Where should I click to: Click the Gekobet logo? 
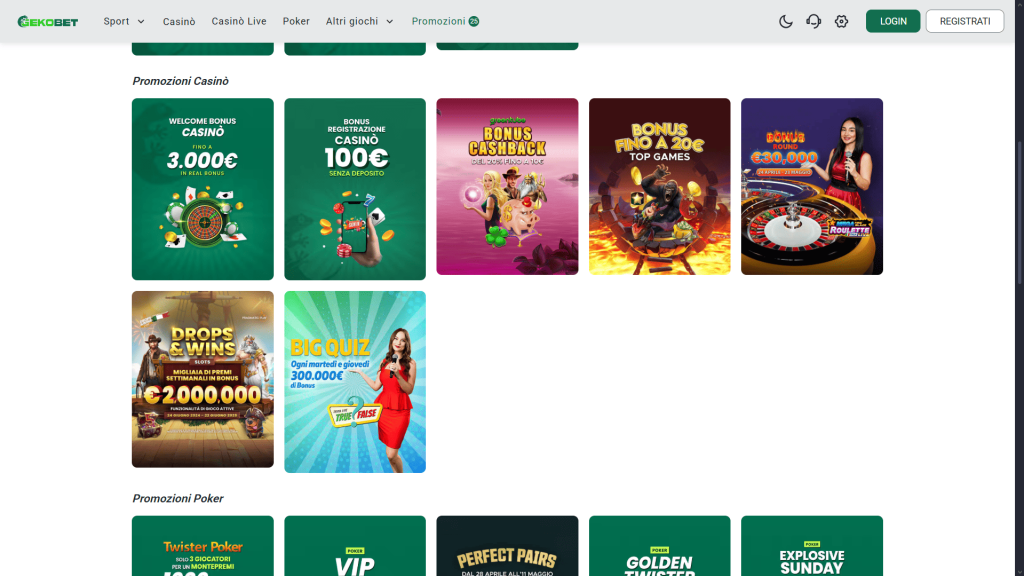click(47, 20)
